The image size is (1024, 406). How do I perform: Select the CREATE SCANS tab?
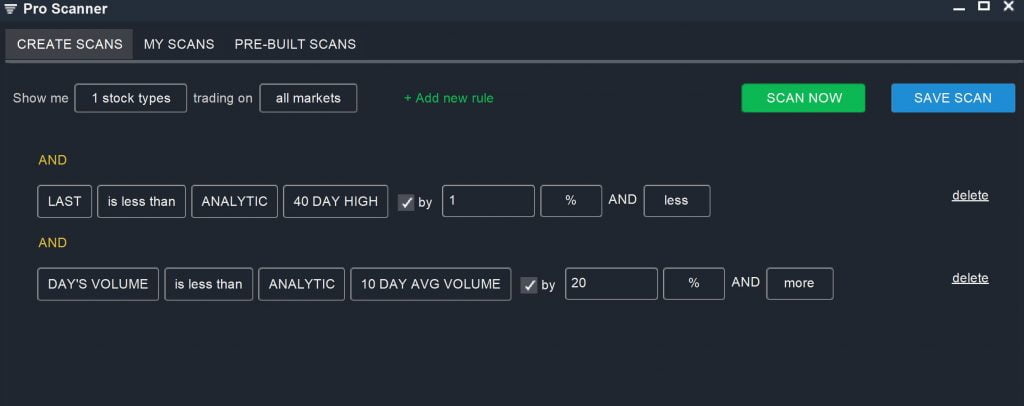69,44
